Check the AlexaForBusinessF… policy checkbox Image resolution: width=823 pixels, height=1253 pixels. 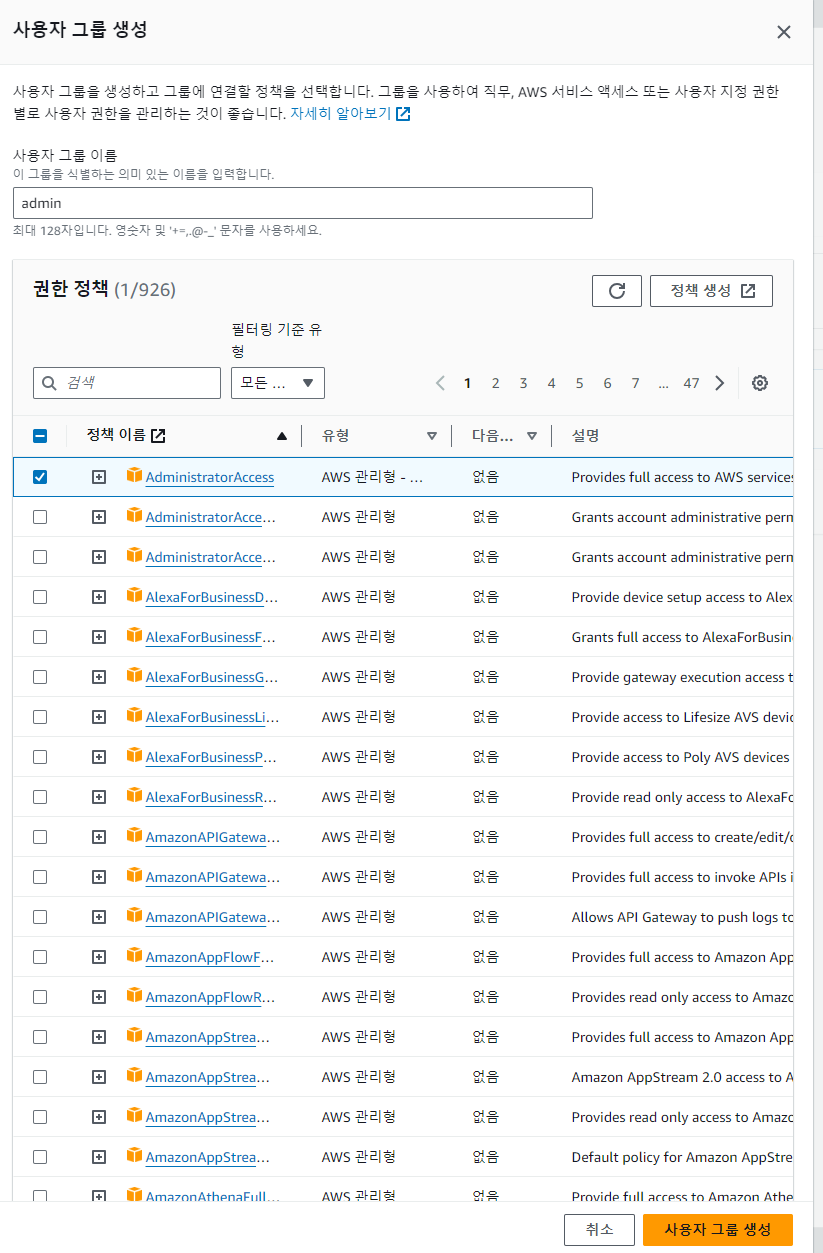40,637
